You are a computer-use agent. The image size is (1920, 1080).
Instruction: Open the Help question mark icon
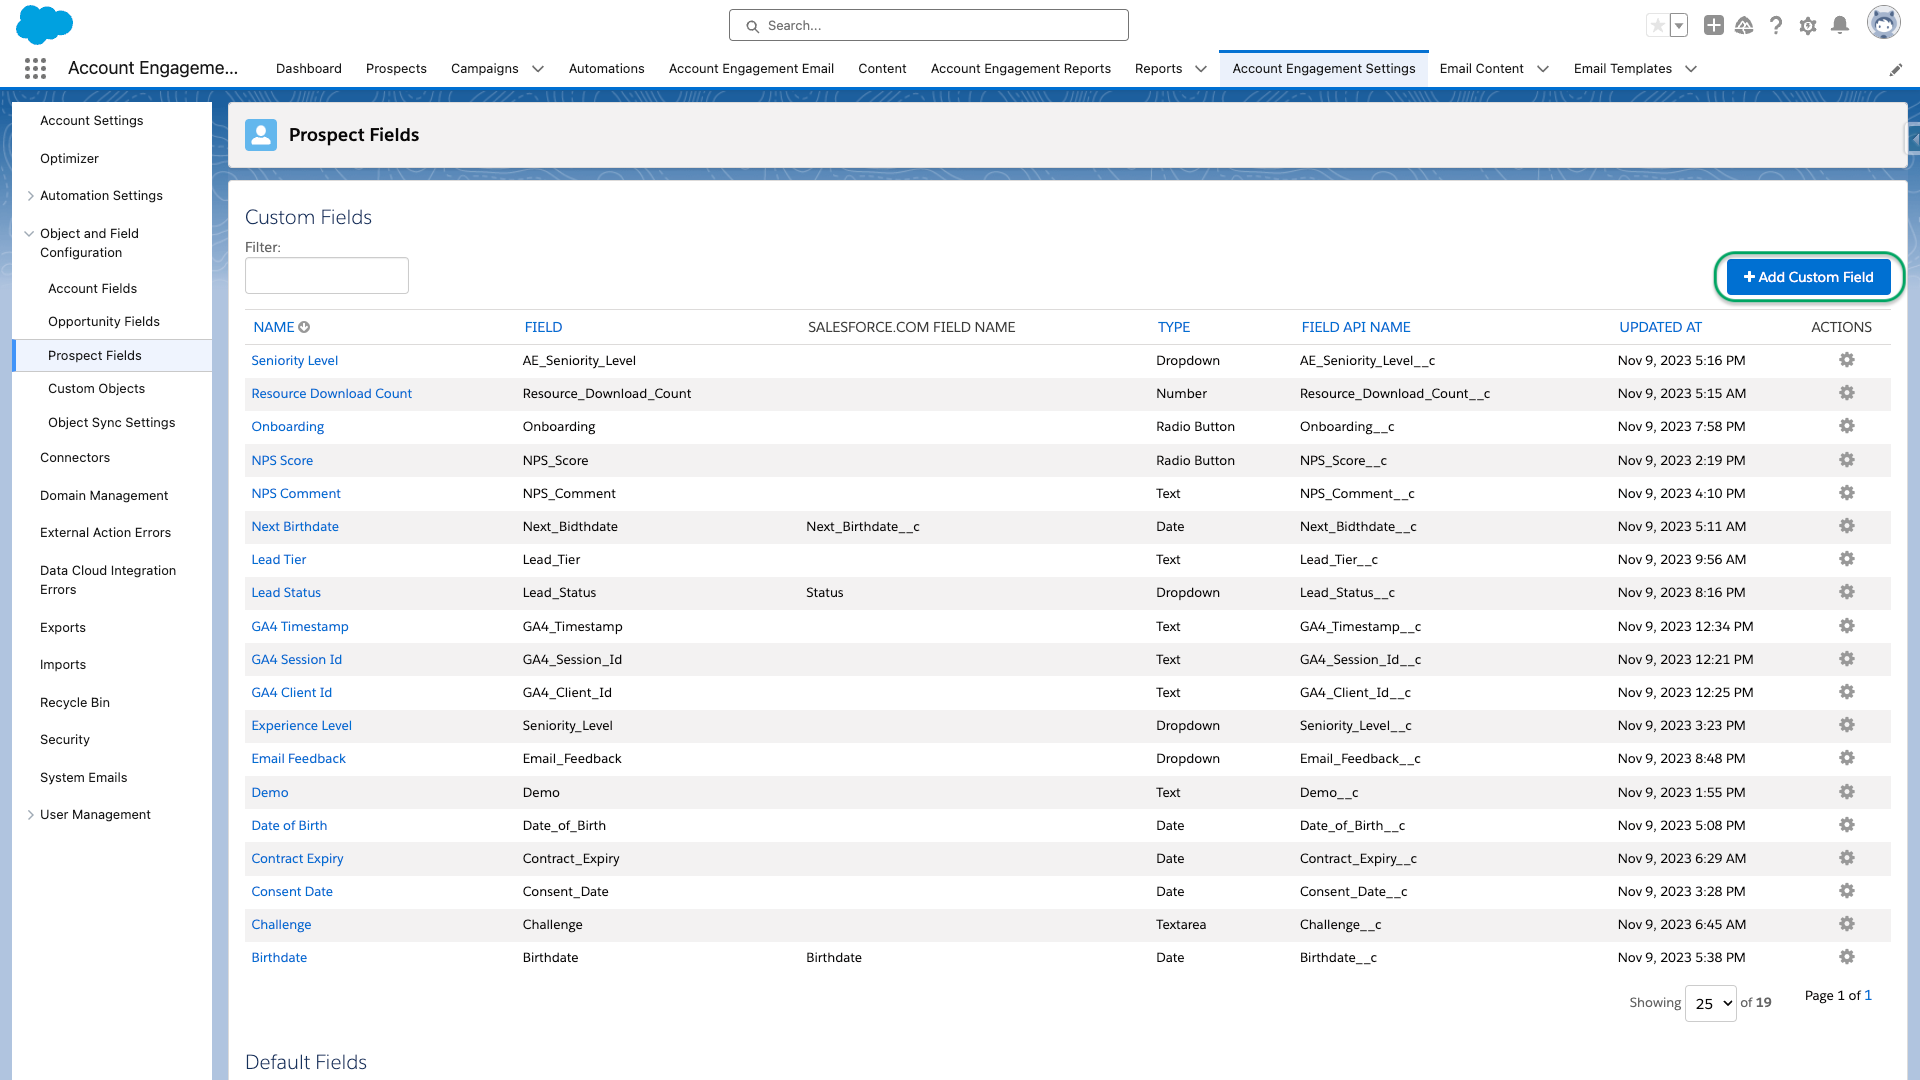point(1776,26)
